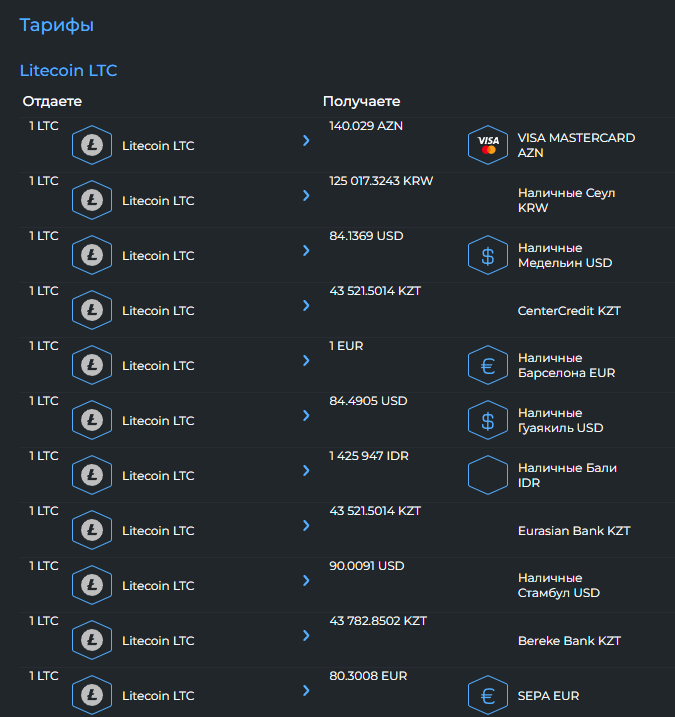Click the VISA MASTERCARD AZN card icon

pyautogui.click(x=488, y=145)
